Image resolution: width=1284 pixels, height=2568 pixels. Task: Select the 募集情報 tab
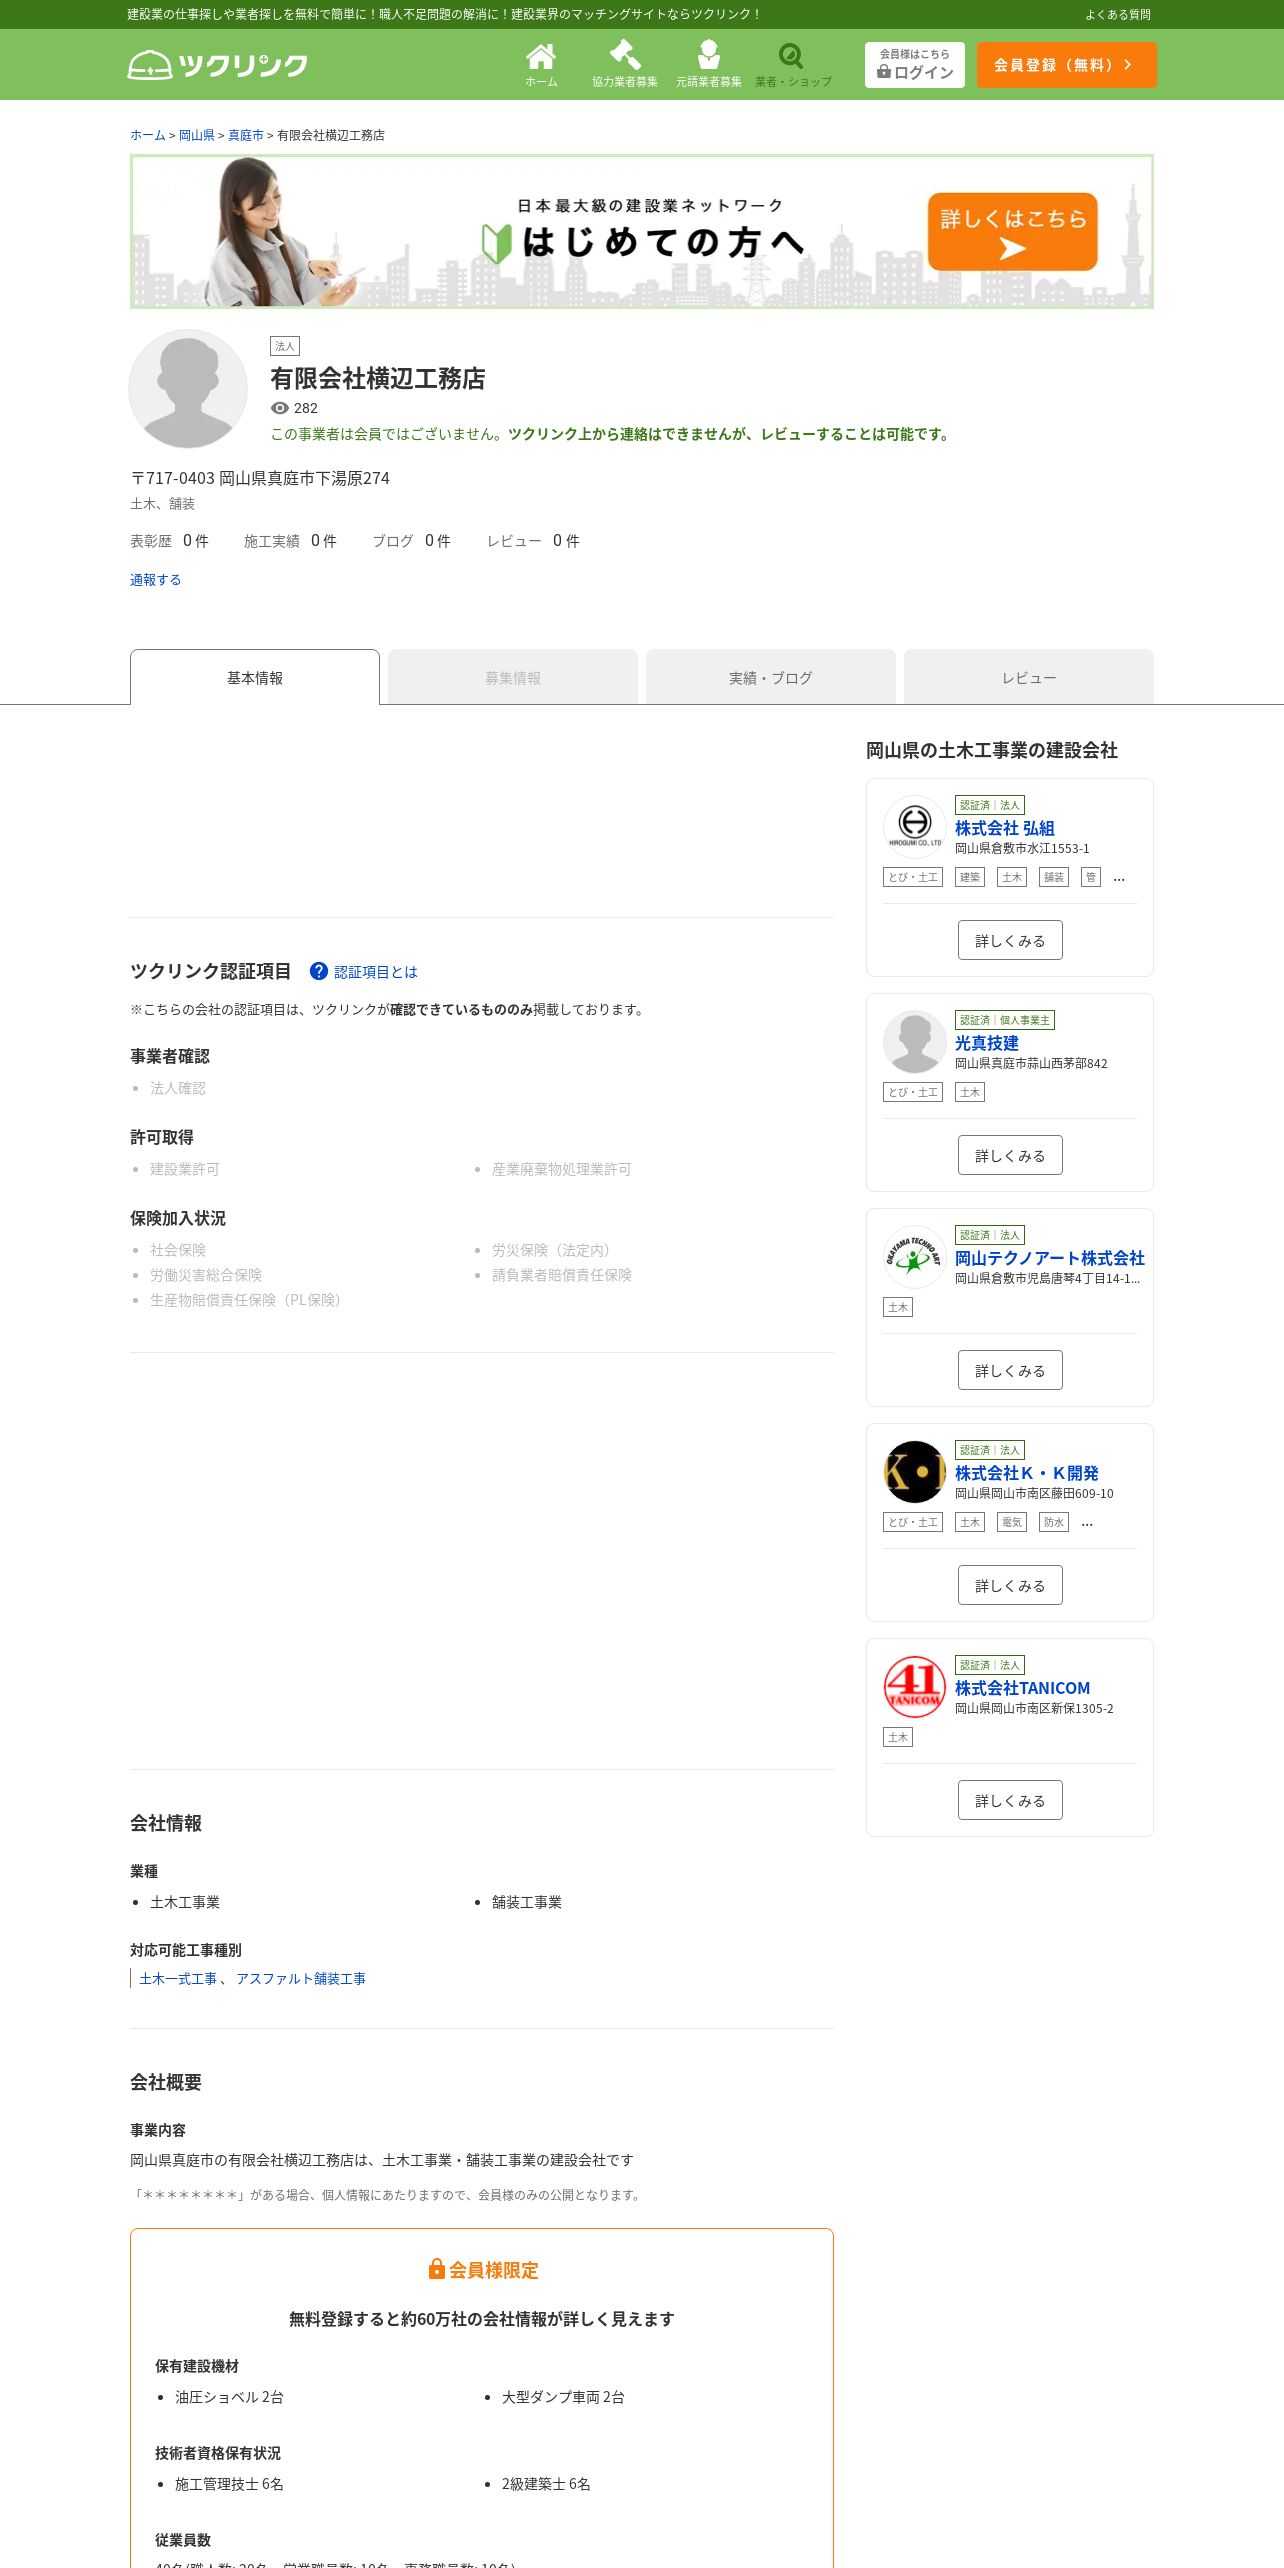(x=513, y=677)
